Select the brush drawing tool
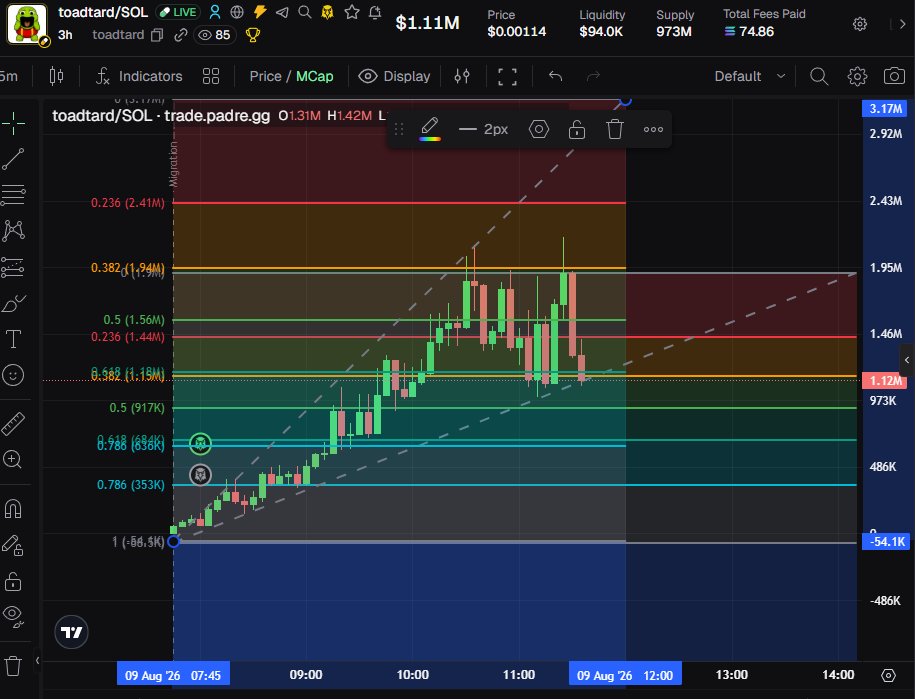 [x=13, y=303]
